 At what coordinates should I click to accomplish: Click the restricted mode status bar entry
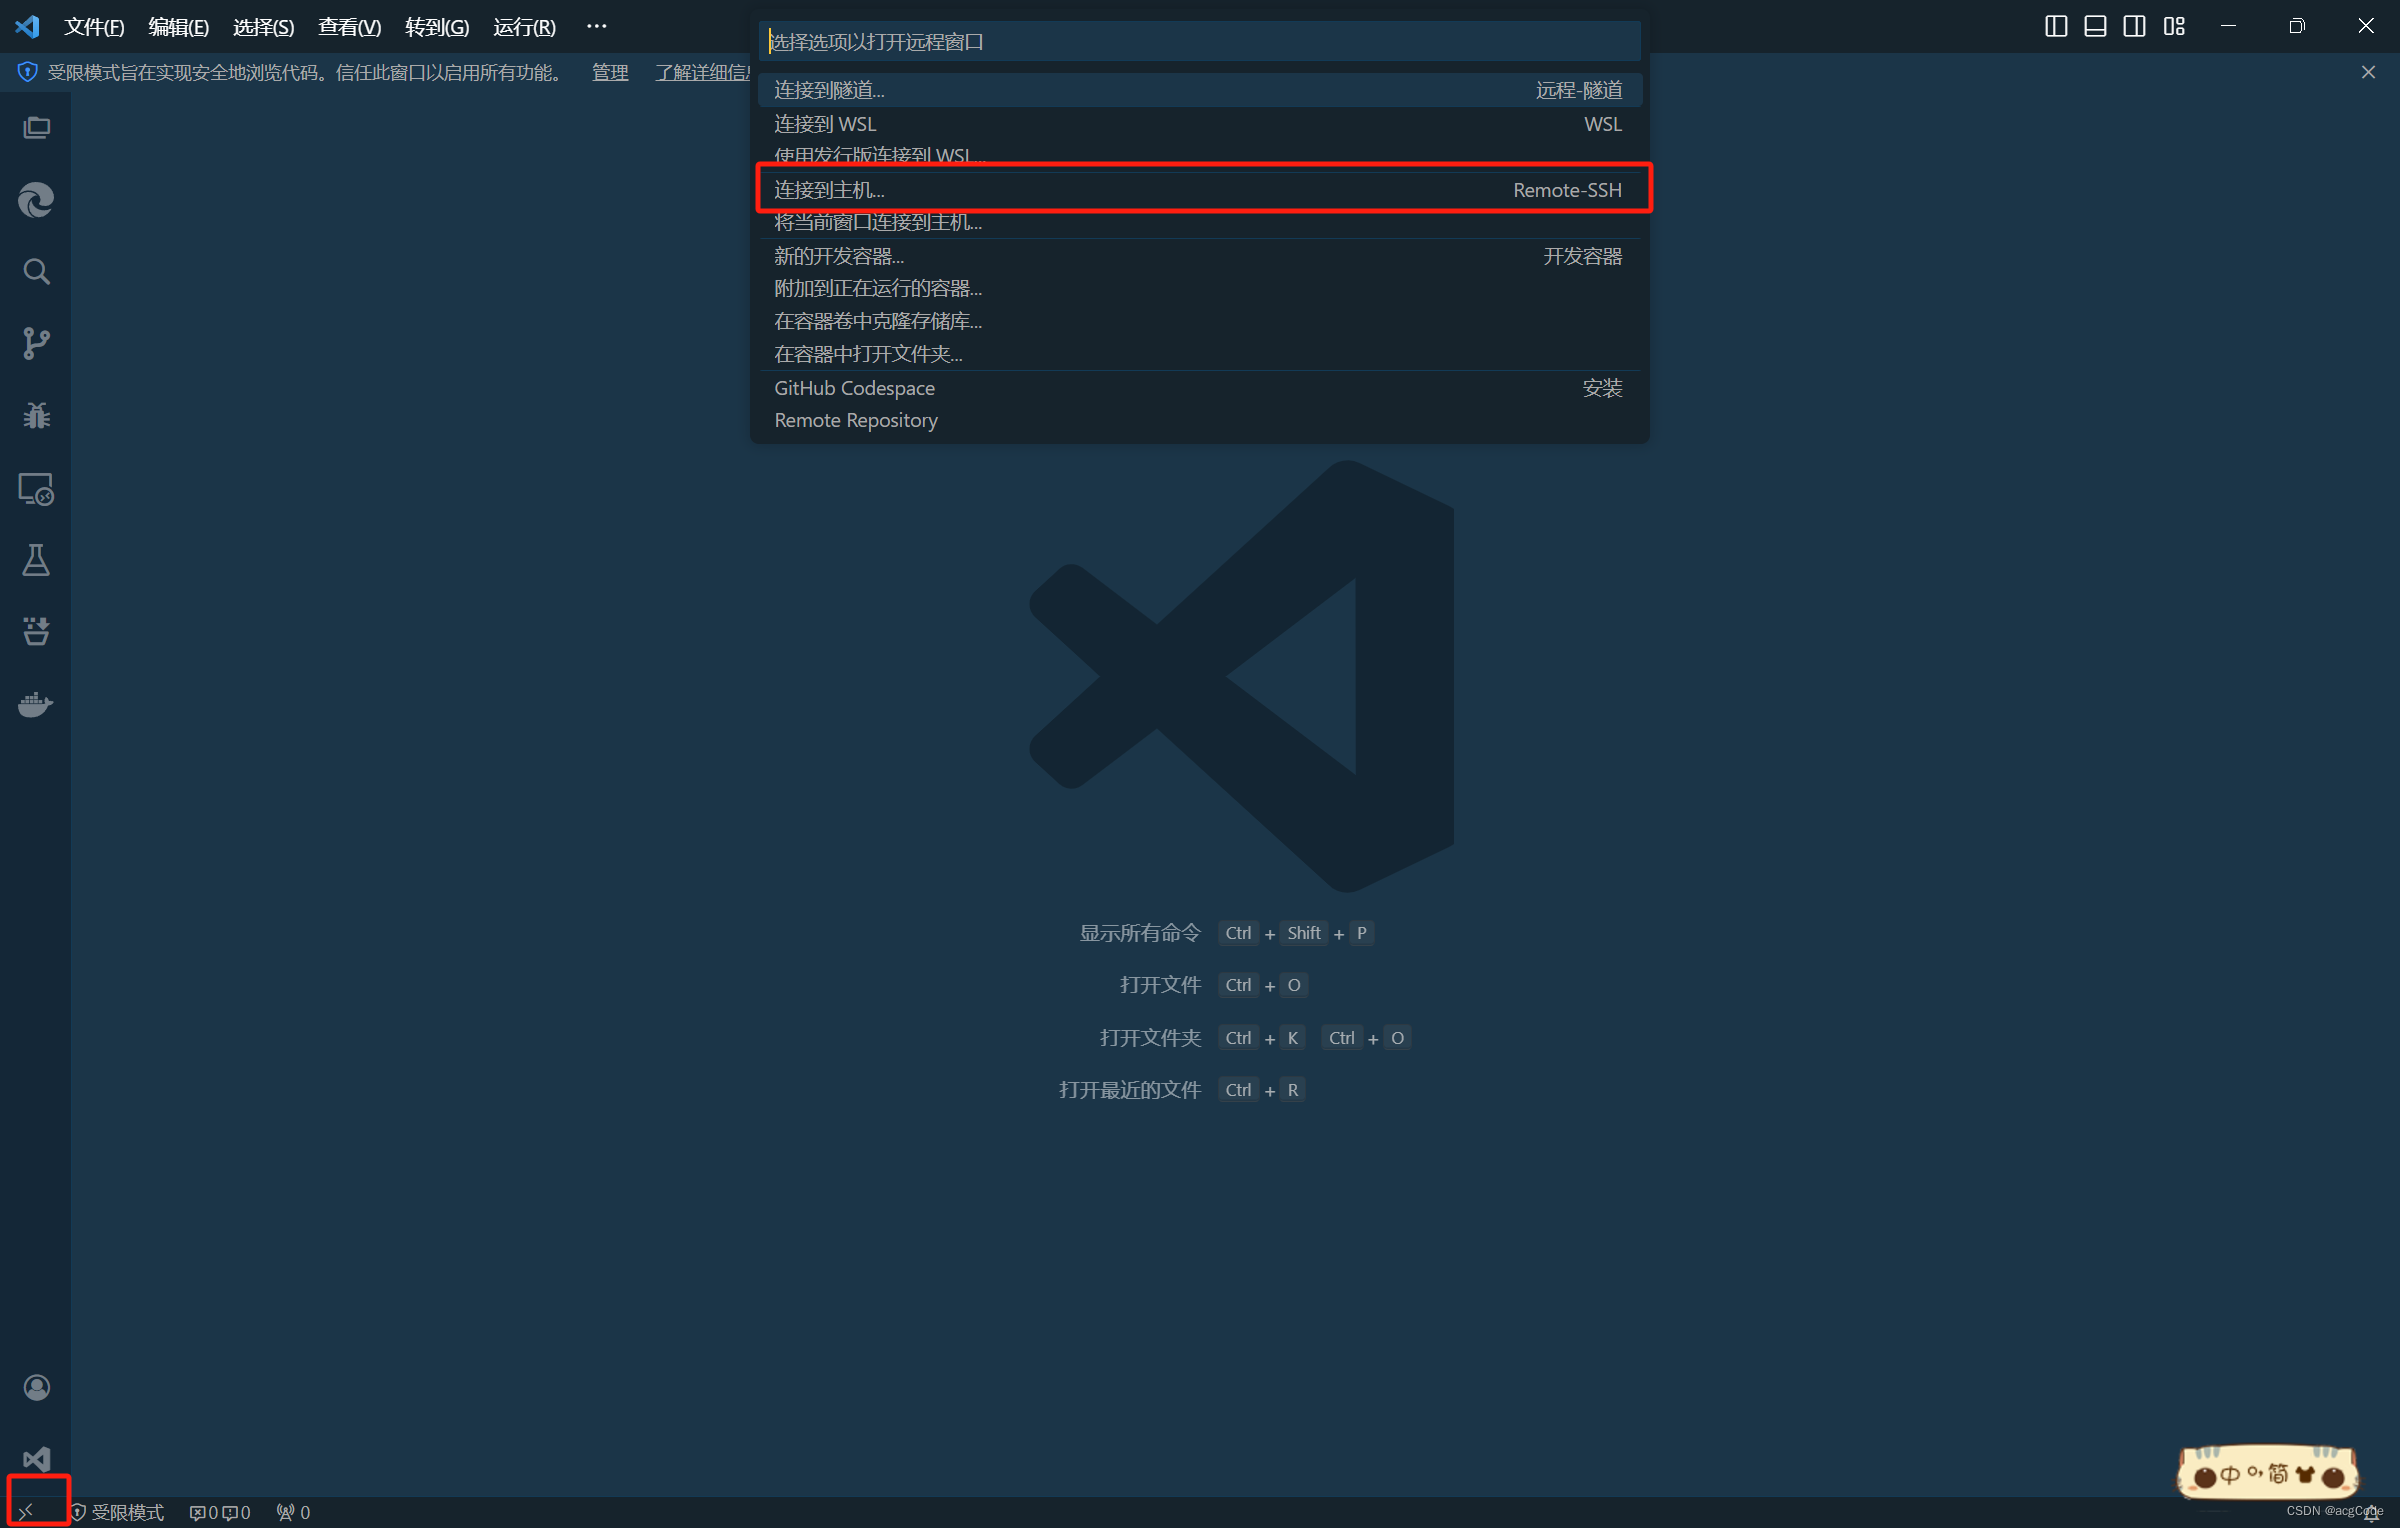pos(117,1512)
